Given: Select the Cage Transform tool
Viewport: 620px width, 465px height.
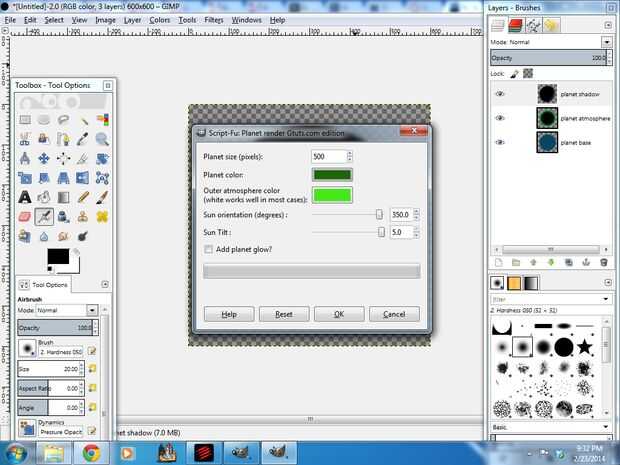Looking at the screenshot, I should (x=102, y=178).
